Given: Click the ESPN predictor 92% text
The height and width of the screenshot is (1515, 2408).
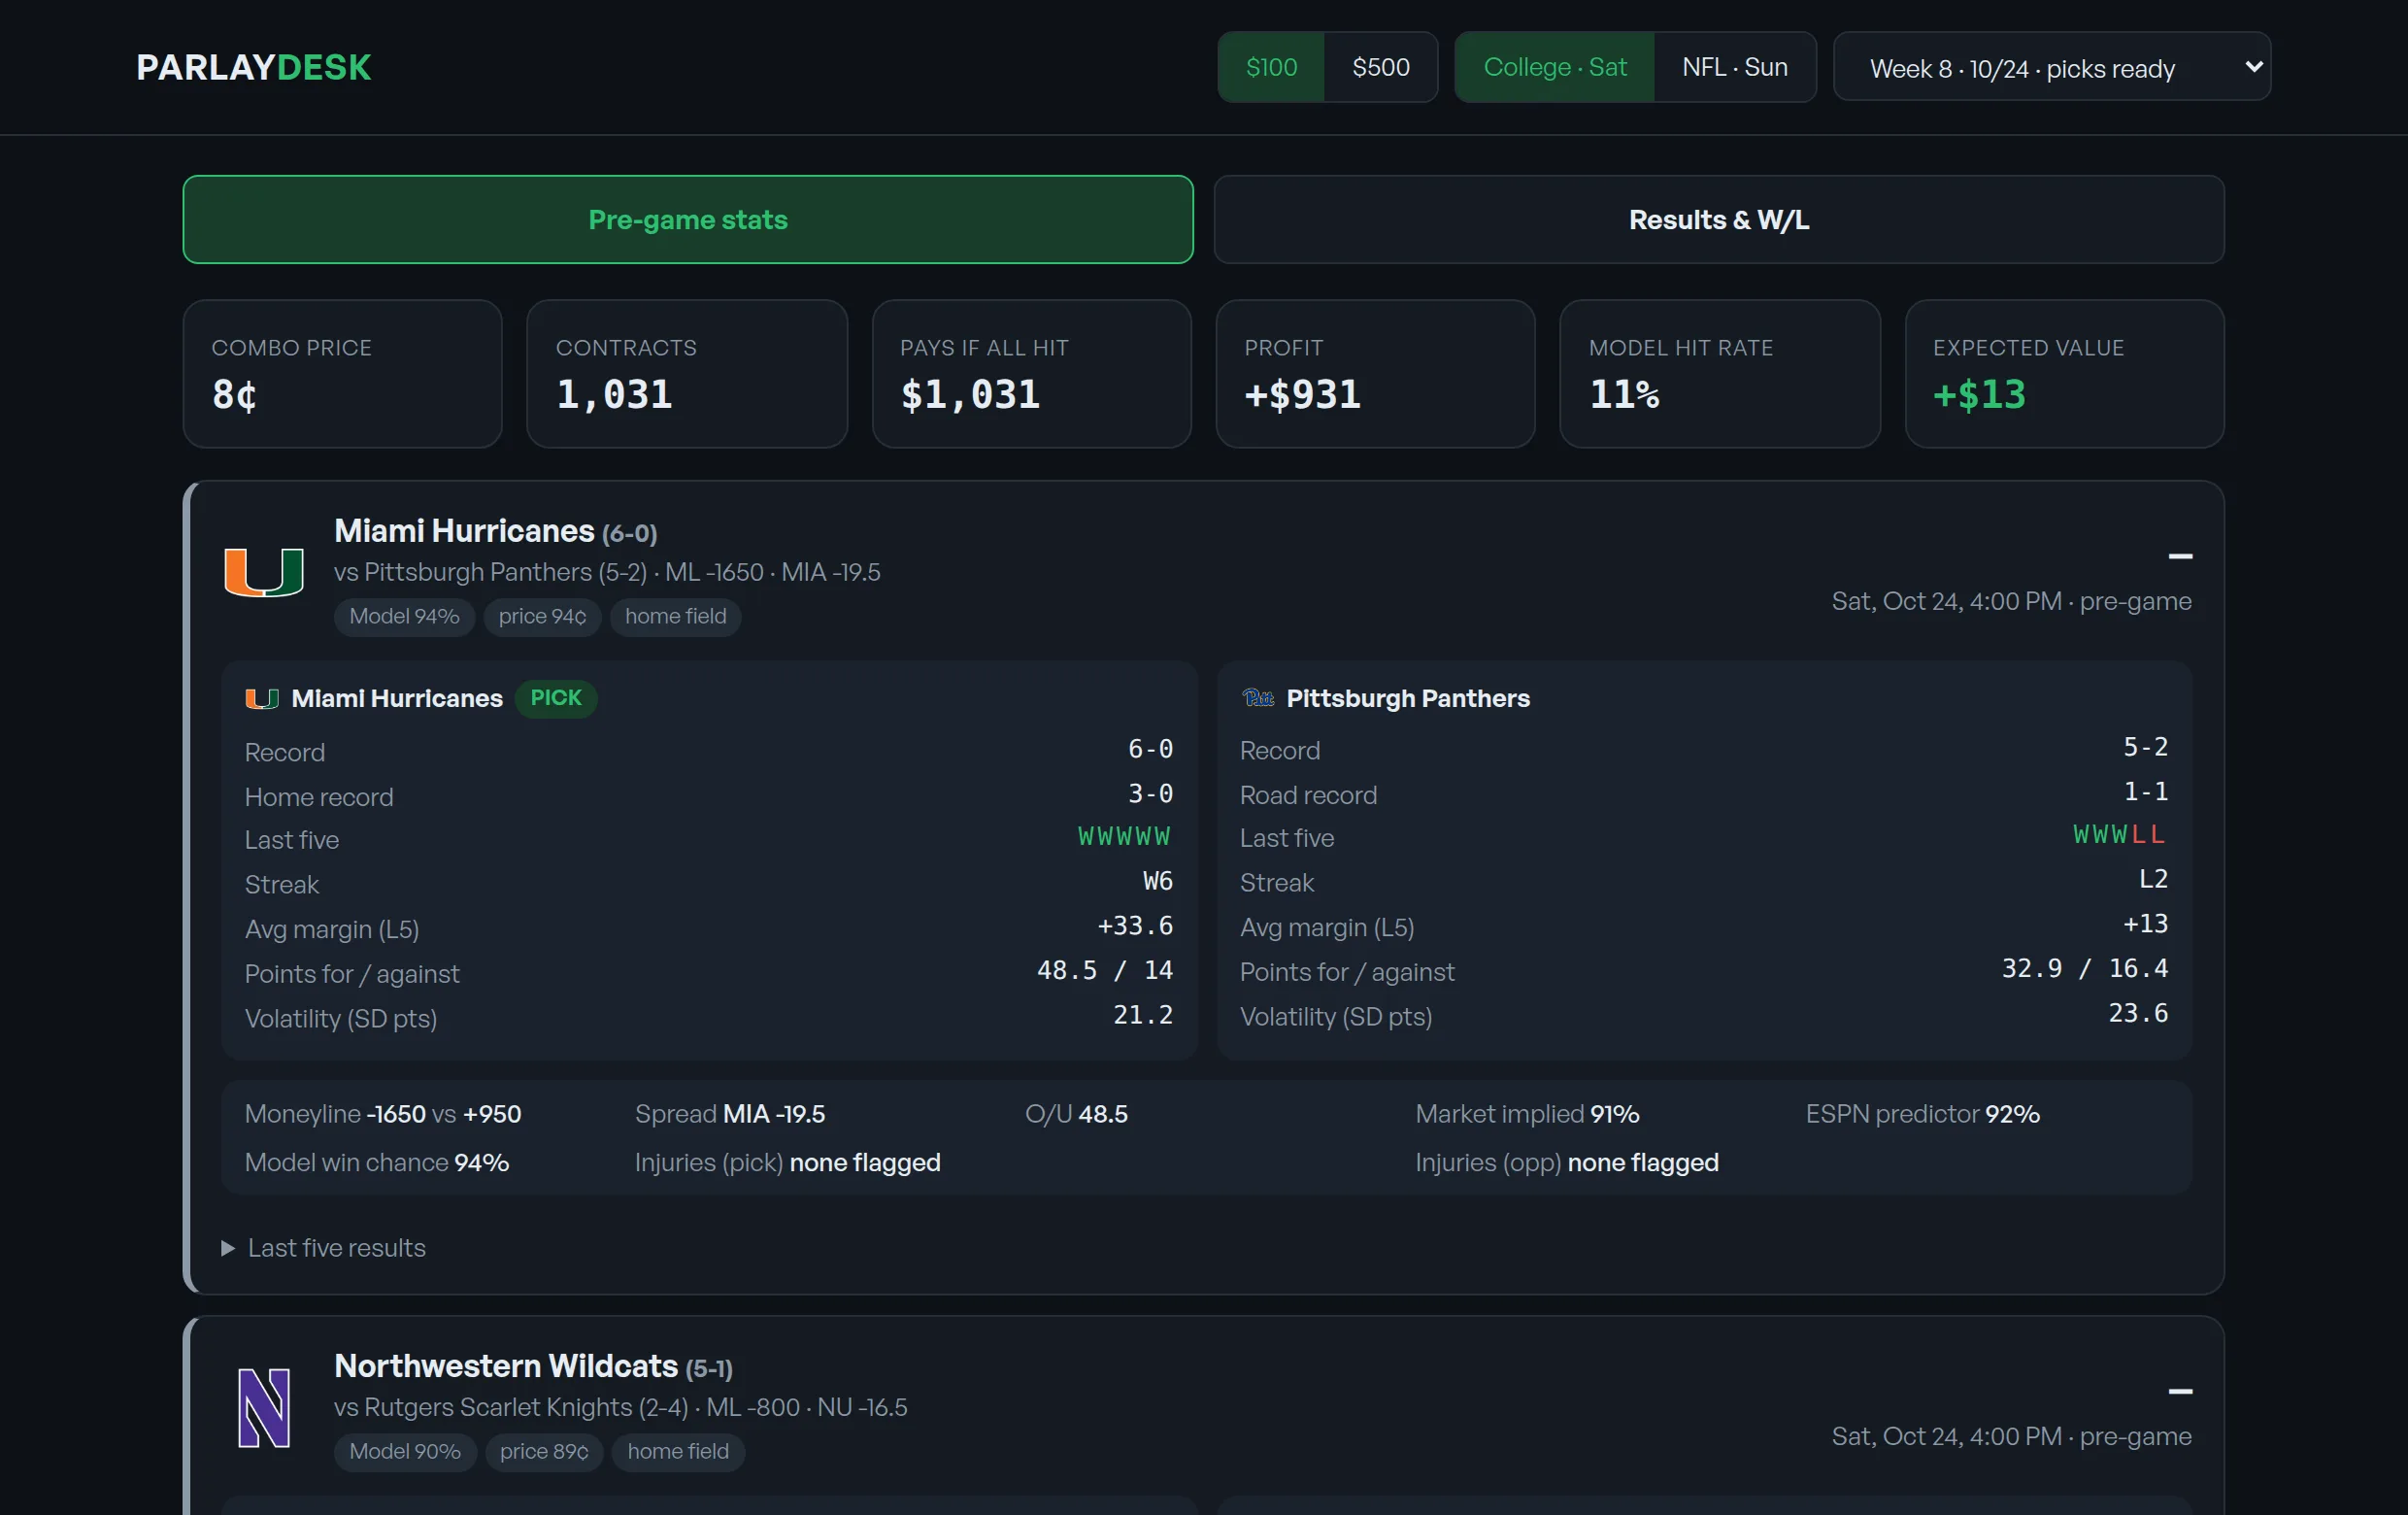Looking at the screenshot, I should (1922, 1114).
